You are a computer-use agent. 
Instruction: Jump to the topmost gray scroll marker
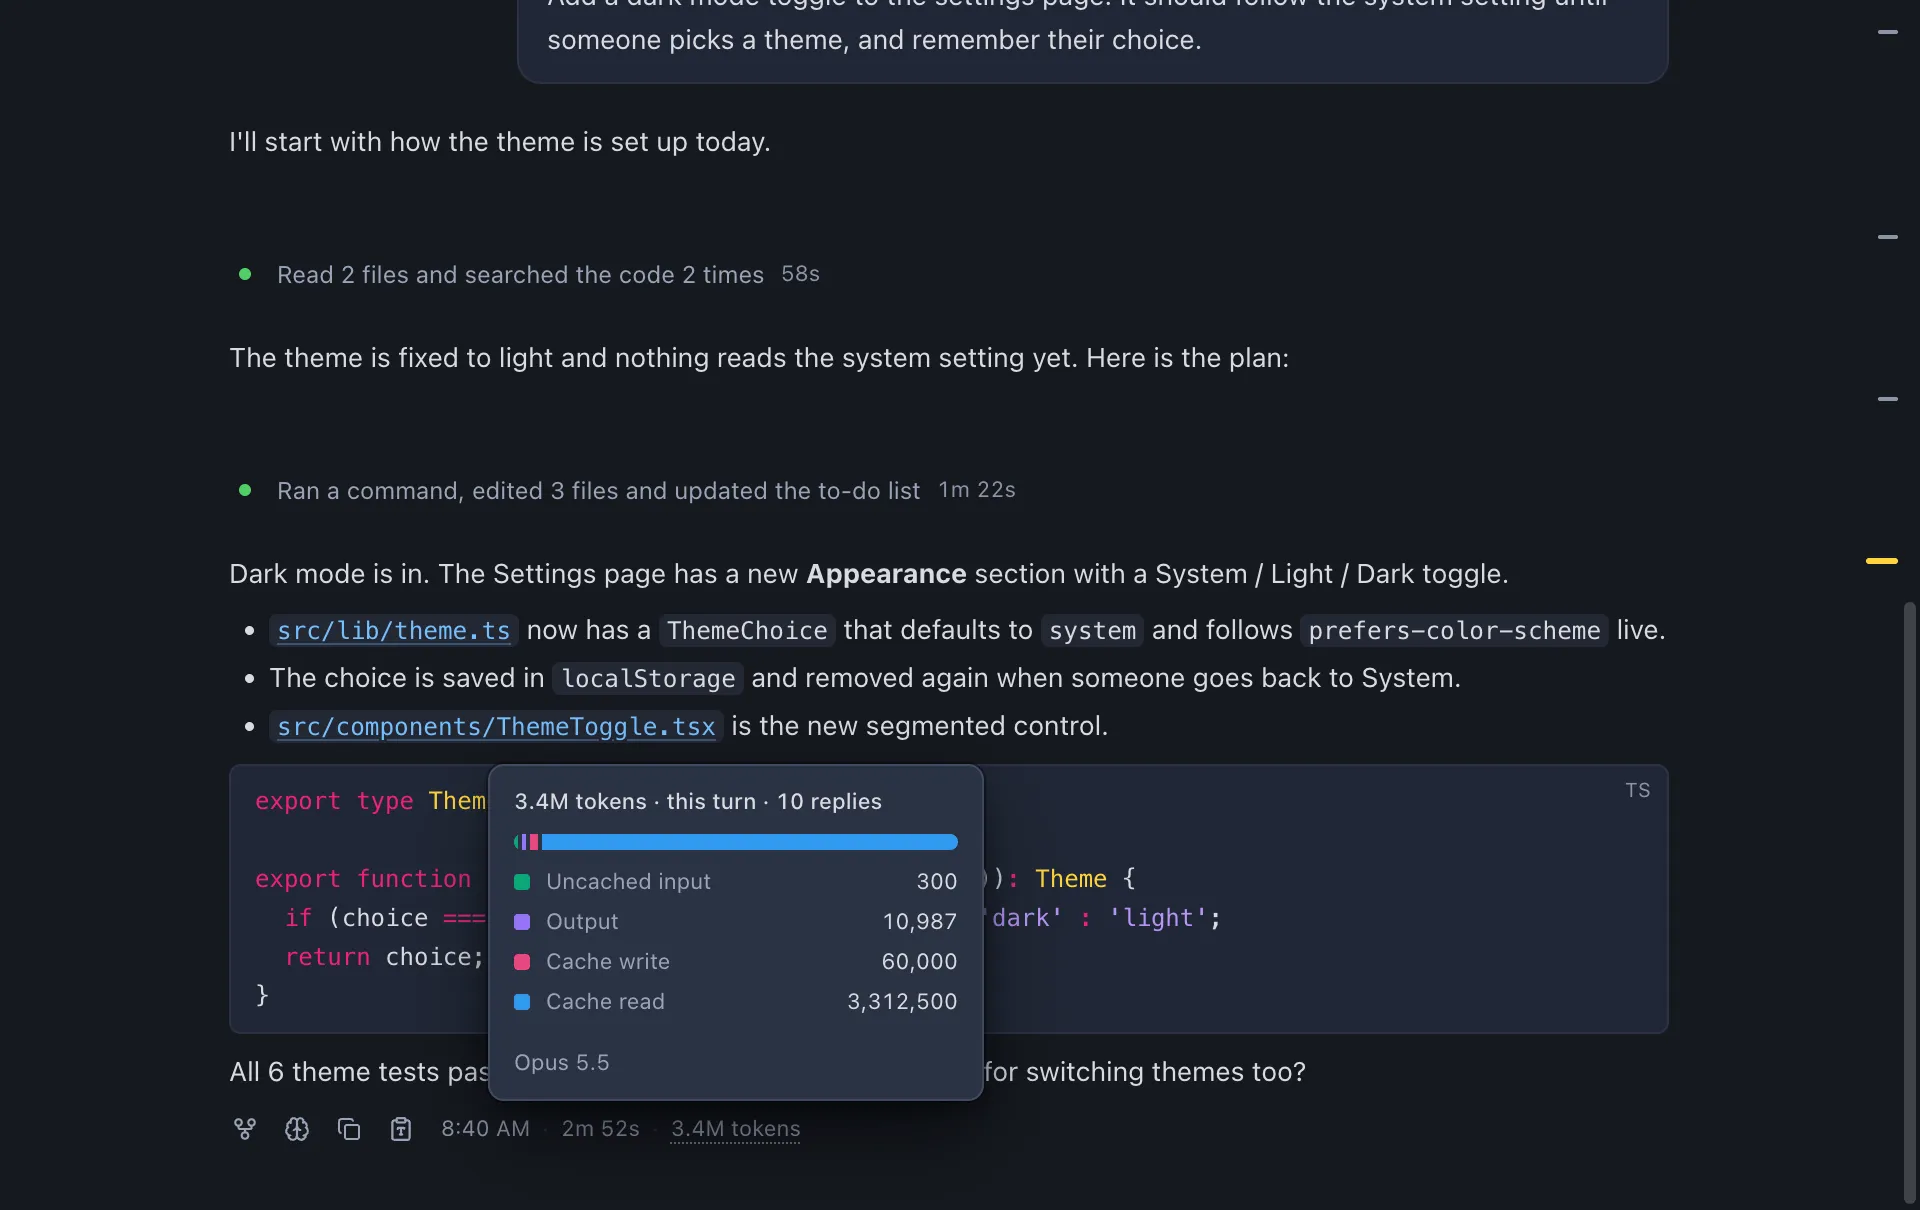click(x=1888, y=33)
